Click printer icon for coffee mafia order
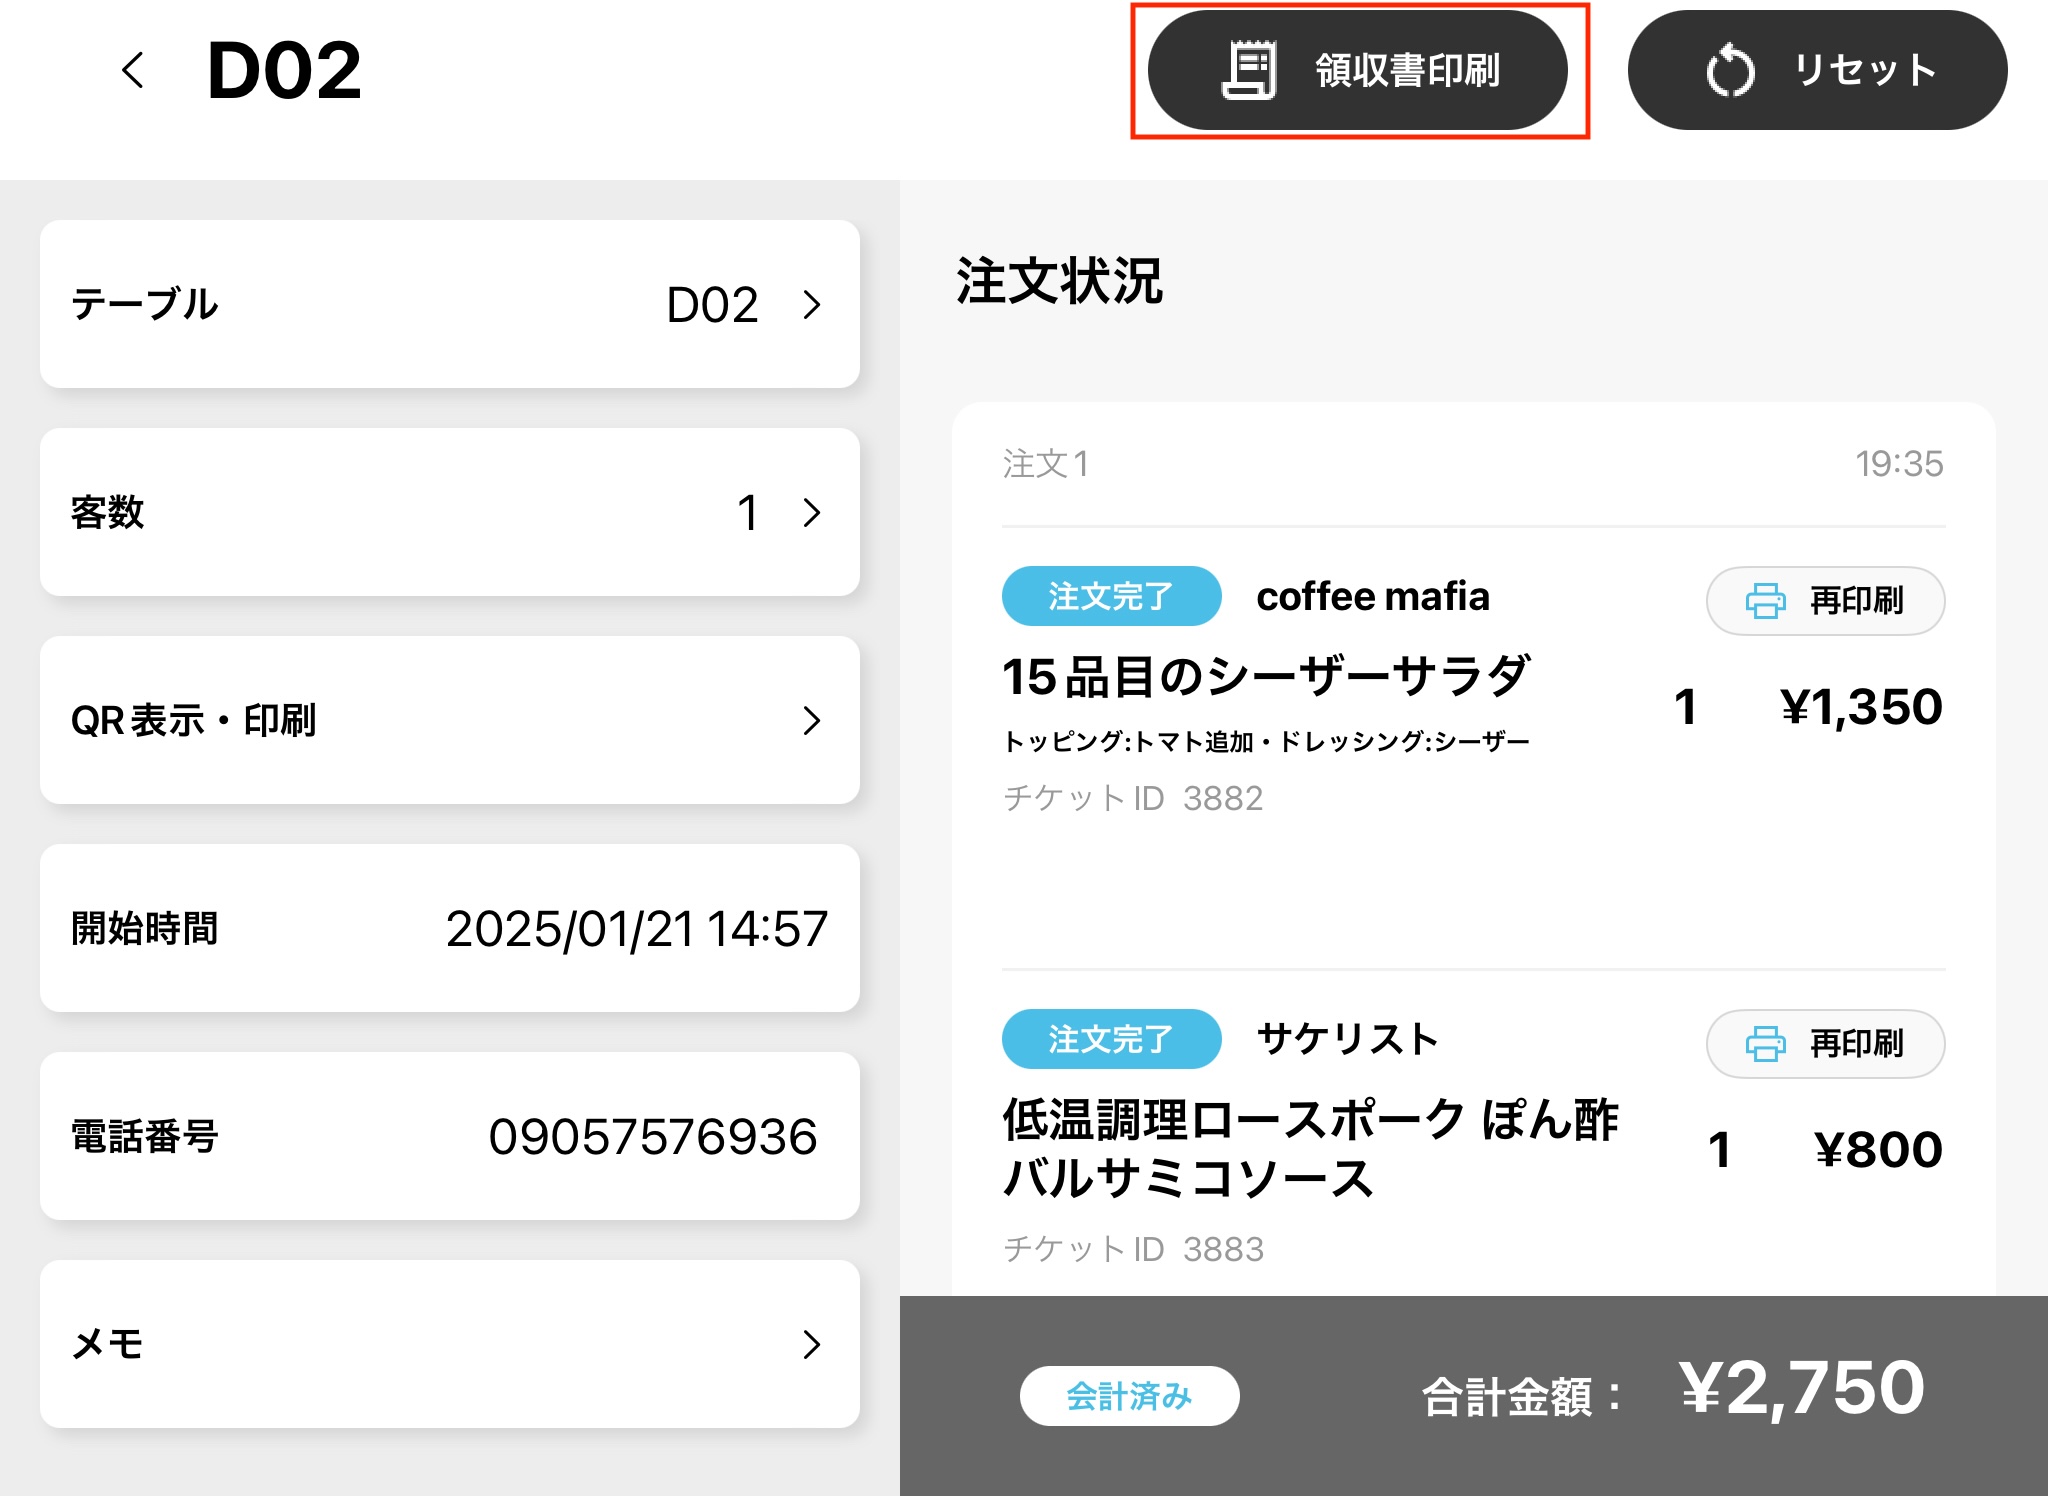Viewport: 2048px width, 1496px height. tap(1765, 601)
